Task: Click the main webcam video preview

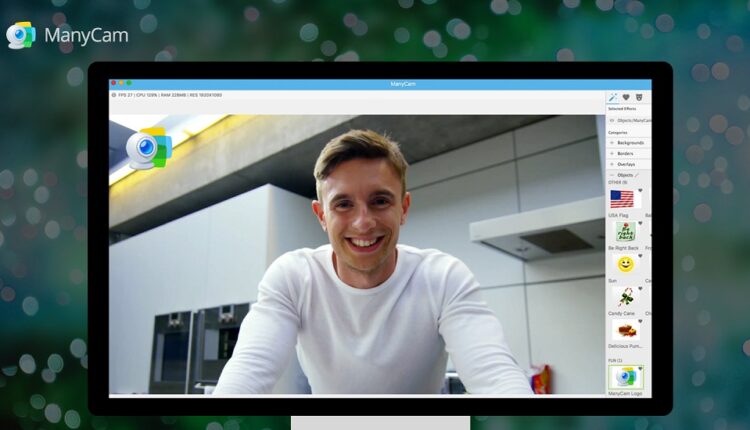Action: pos(357,254)
